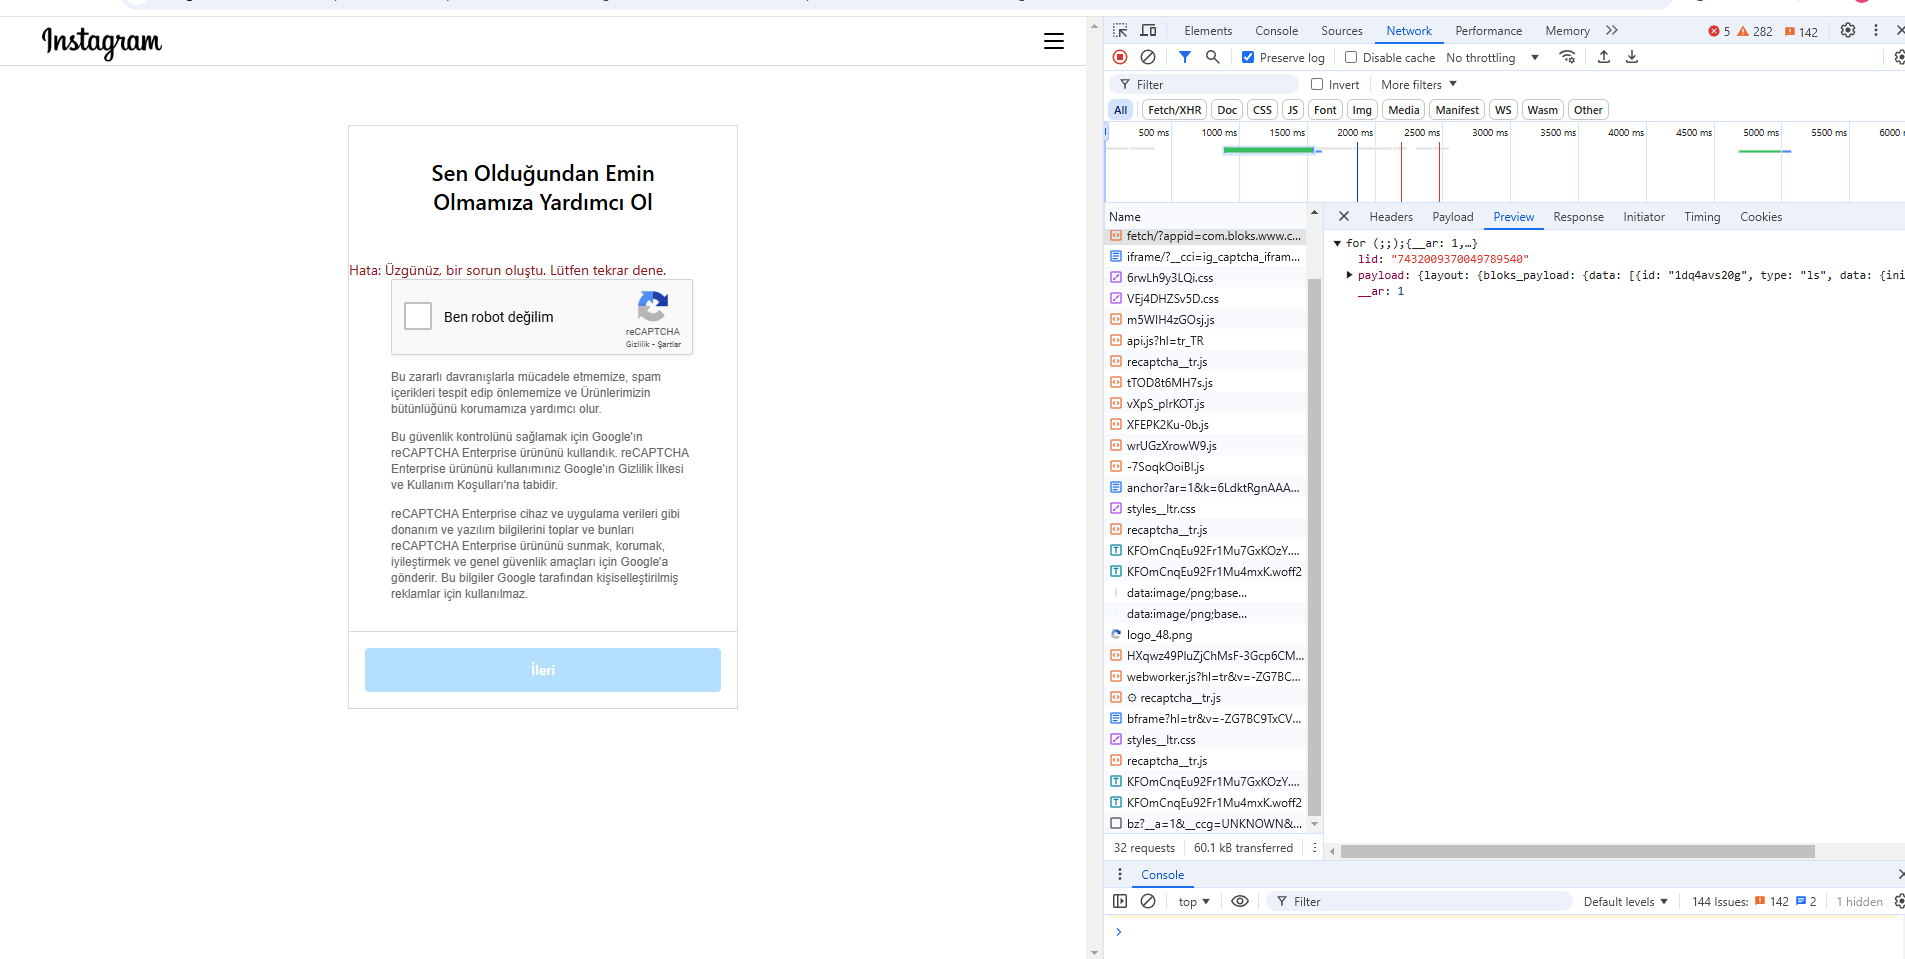Click the issues badge showing 142
The width and height of the screenshot is (1905, 959).
[1802, 31]
